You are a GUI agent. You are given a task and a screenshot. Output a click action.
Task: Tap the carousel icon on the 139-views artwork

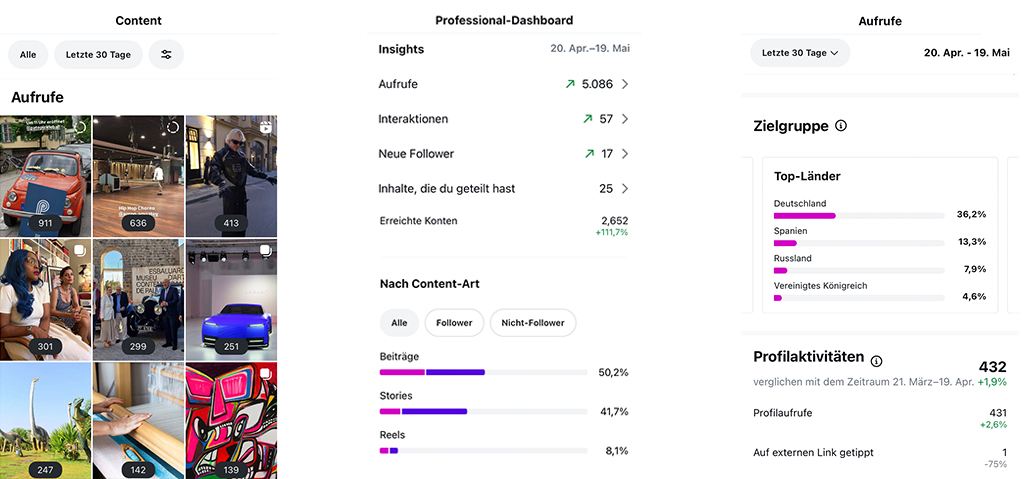[266, 373]
